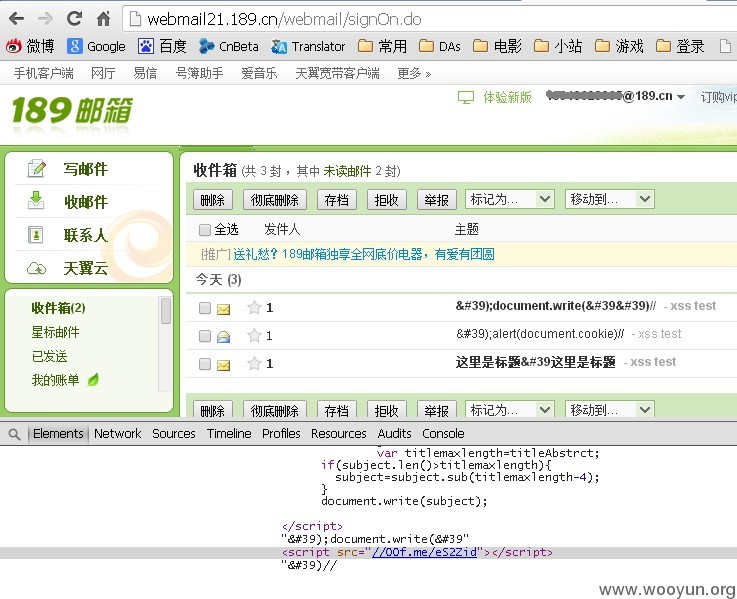Expand the 更多 » navigation menu
The height and width of the screenshot is (599, 737).
pyautogui.click(x=414, y=73)
